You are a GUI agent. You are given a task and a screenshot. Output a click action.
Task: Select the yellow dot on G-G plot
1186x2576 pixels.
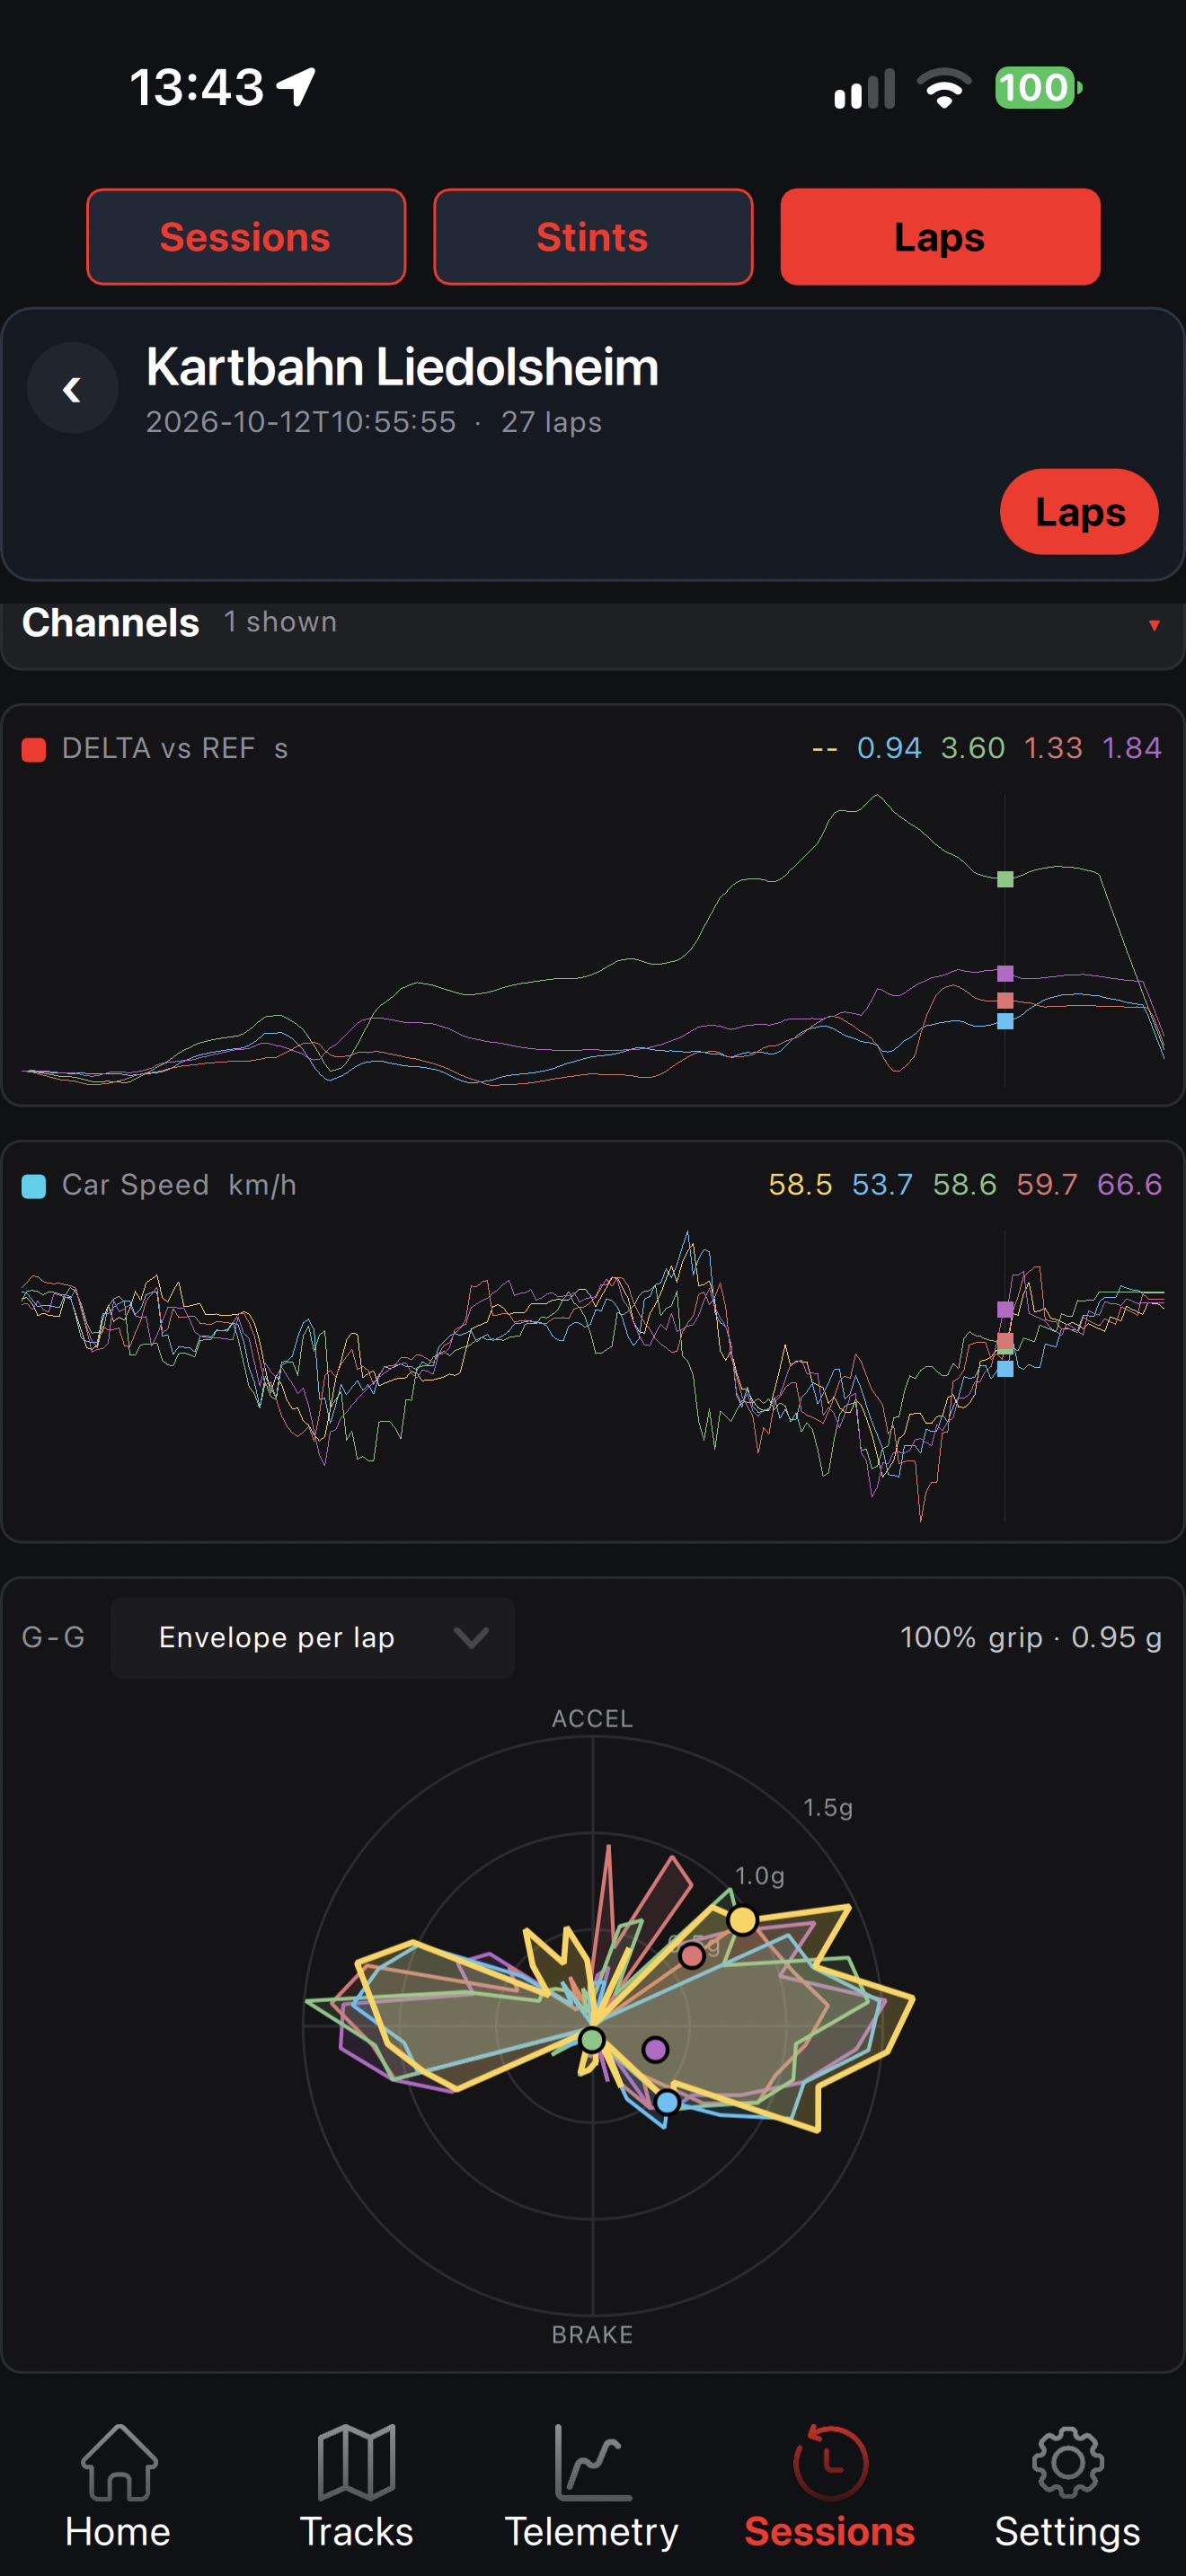[x=742, y=1920]
